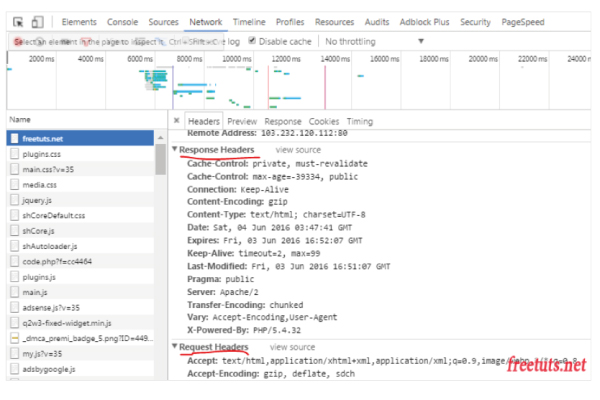Viewport: 600px width, 400px height.
Task: Toggle the device mode icon
Action: coord(37,21)
